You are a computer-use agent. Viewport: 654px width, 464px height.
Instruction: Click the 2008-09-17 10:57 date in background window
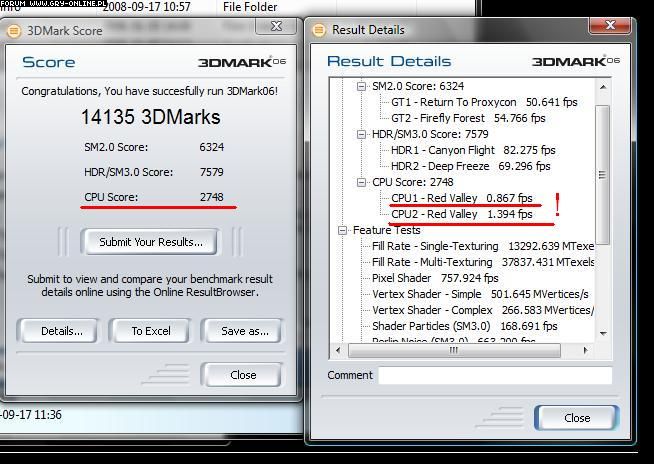tap(146, 7)
